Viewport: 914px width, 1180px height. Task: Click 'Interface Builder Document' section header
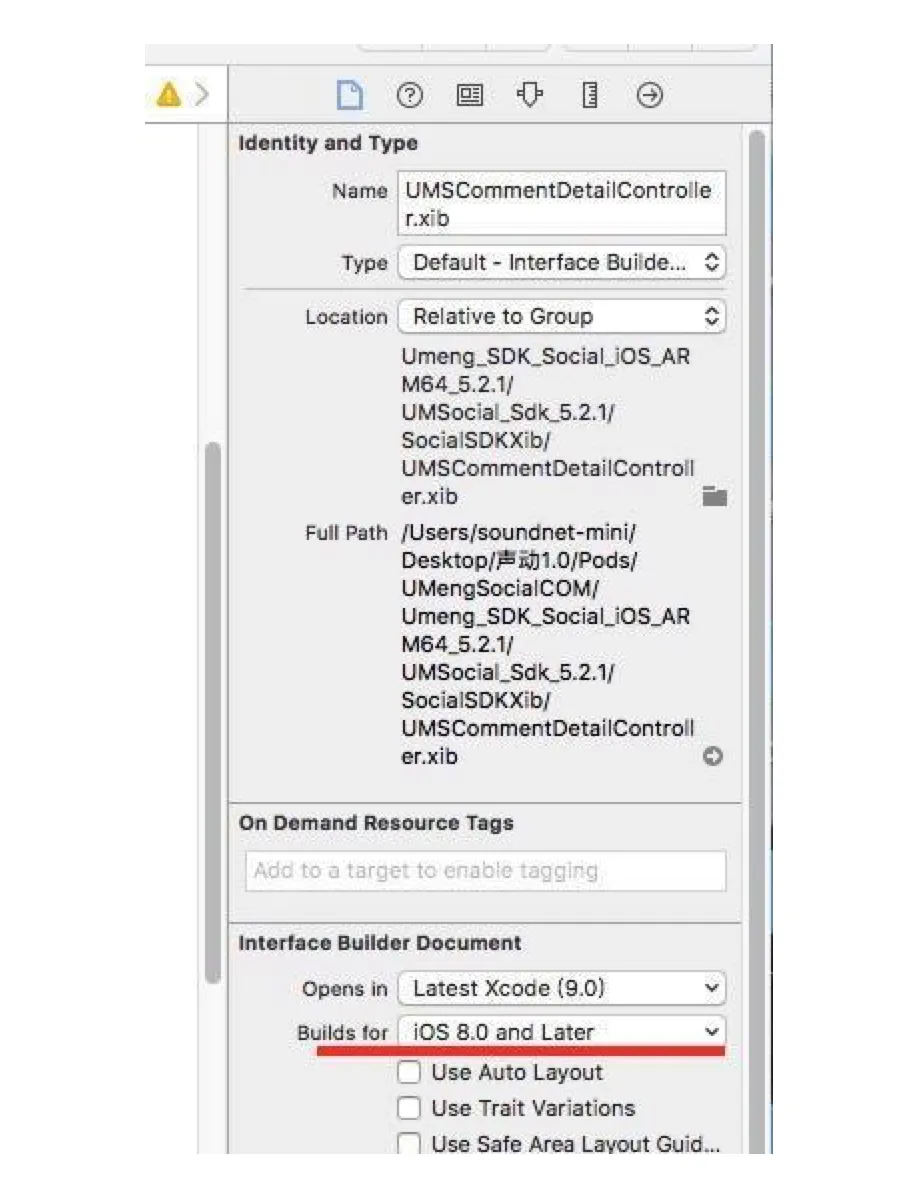point(380,943)
